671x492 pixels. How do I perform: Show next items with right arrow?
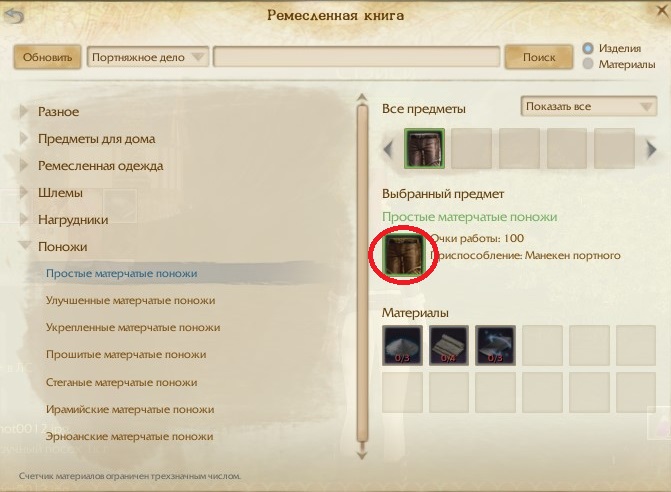coord(651,149)
